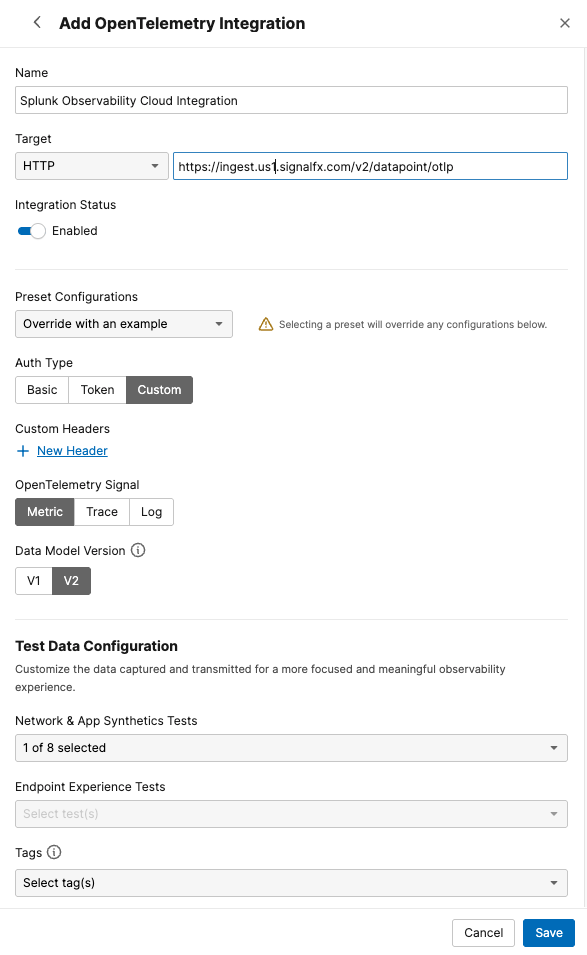Expand the Endpoint Experience Tests dropdown

point(291,814)
